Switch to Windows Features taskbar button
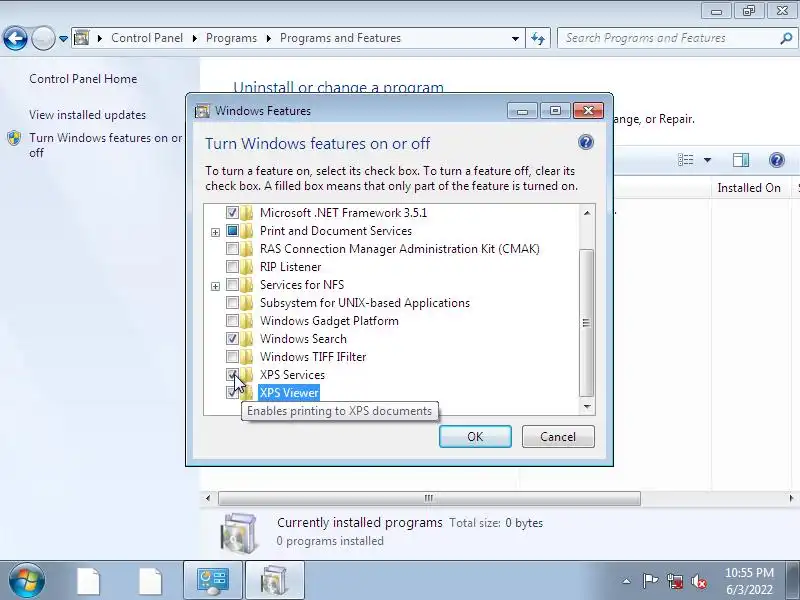The image size is (800, 600). 274,581
